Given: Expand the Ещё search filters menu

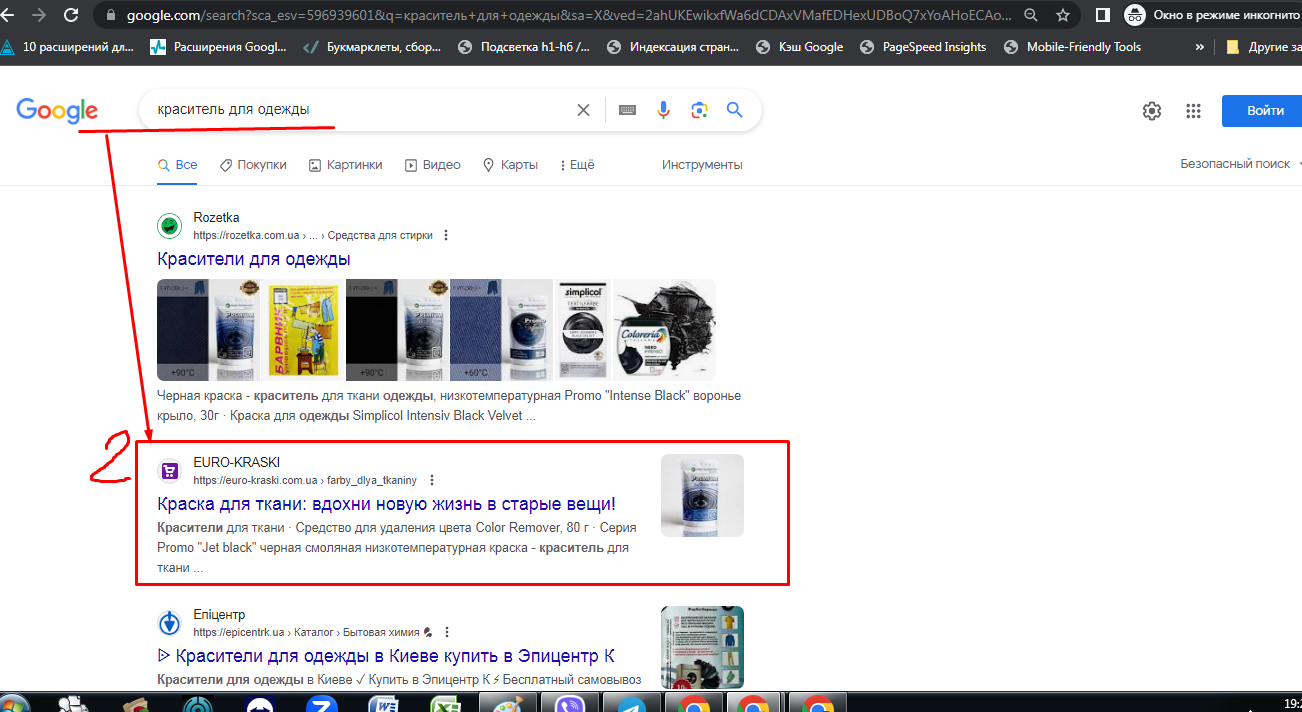Looking at the screenshot, I should coord(577,165).
